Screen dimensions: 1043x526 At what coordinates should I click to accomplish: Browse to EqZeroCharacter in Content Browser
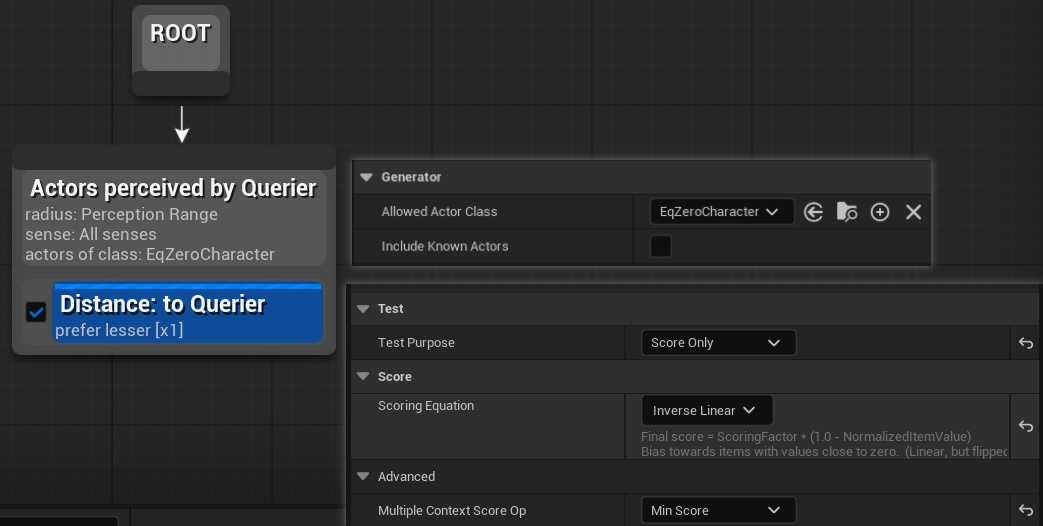point(847,212)
